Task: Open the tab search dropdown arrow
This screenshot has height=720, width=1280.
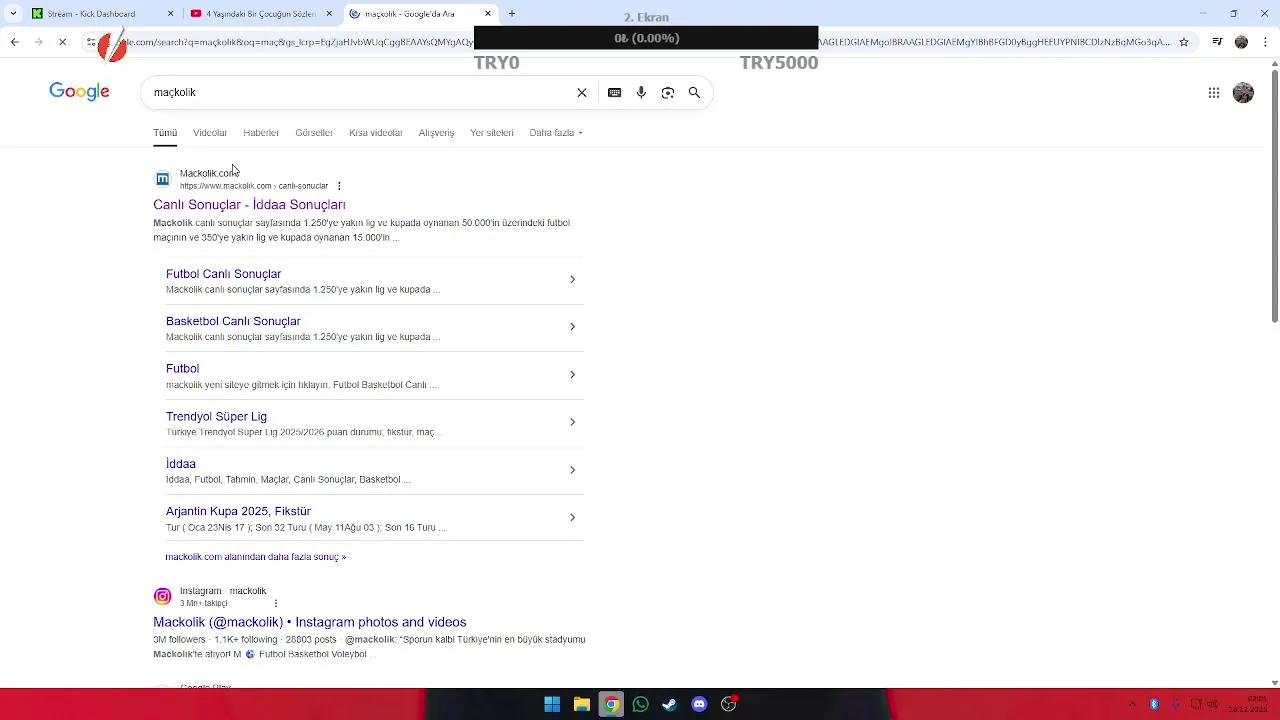Action: 13,14
